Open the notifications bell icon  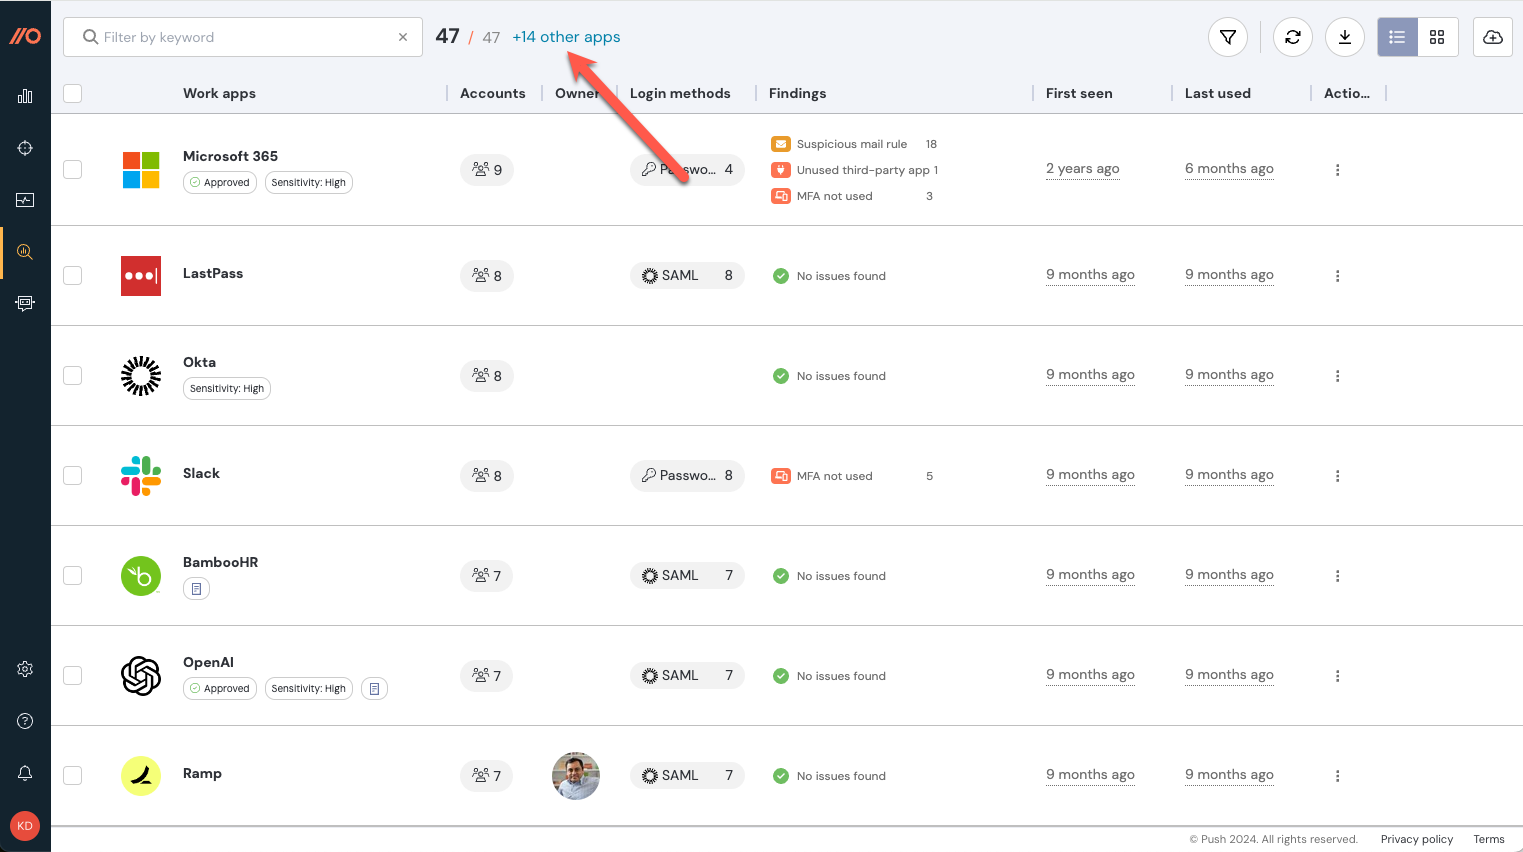coord(25,773)
